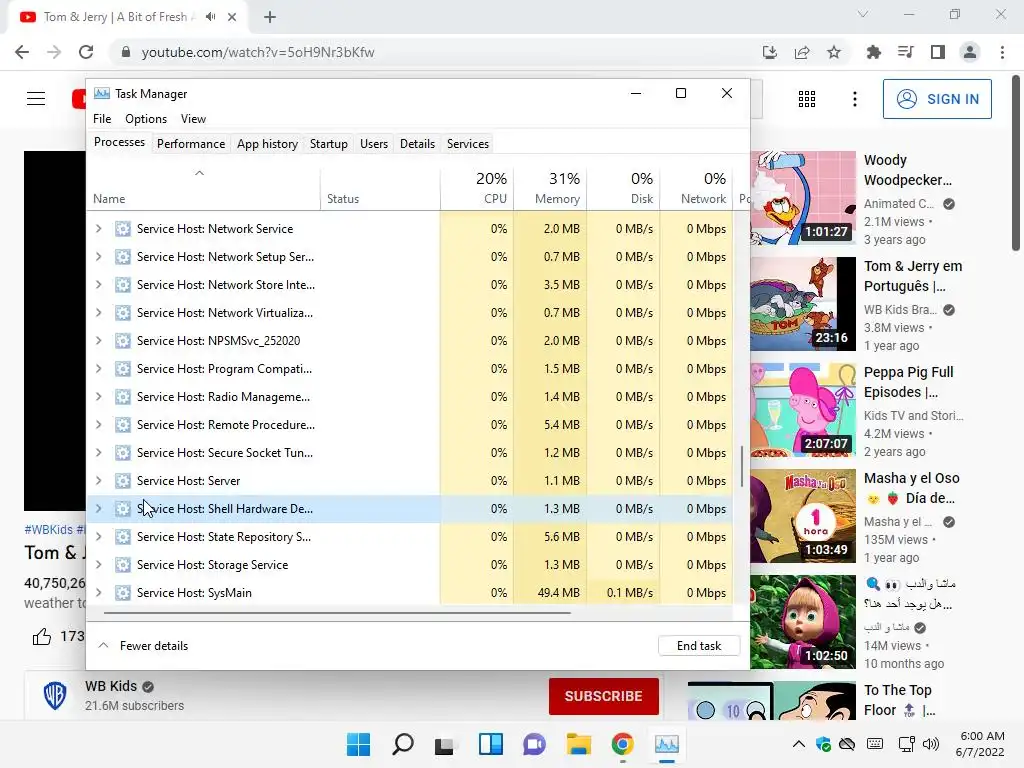Select the 49.4 MB memory cell

pyautogui.click(x=550, y=592)
